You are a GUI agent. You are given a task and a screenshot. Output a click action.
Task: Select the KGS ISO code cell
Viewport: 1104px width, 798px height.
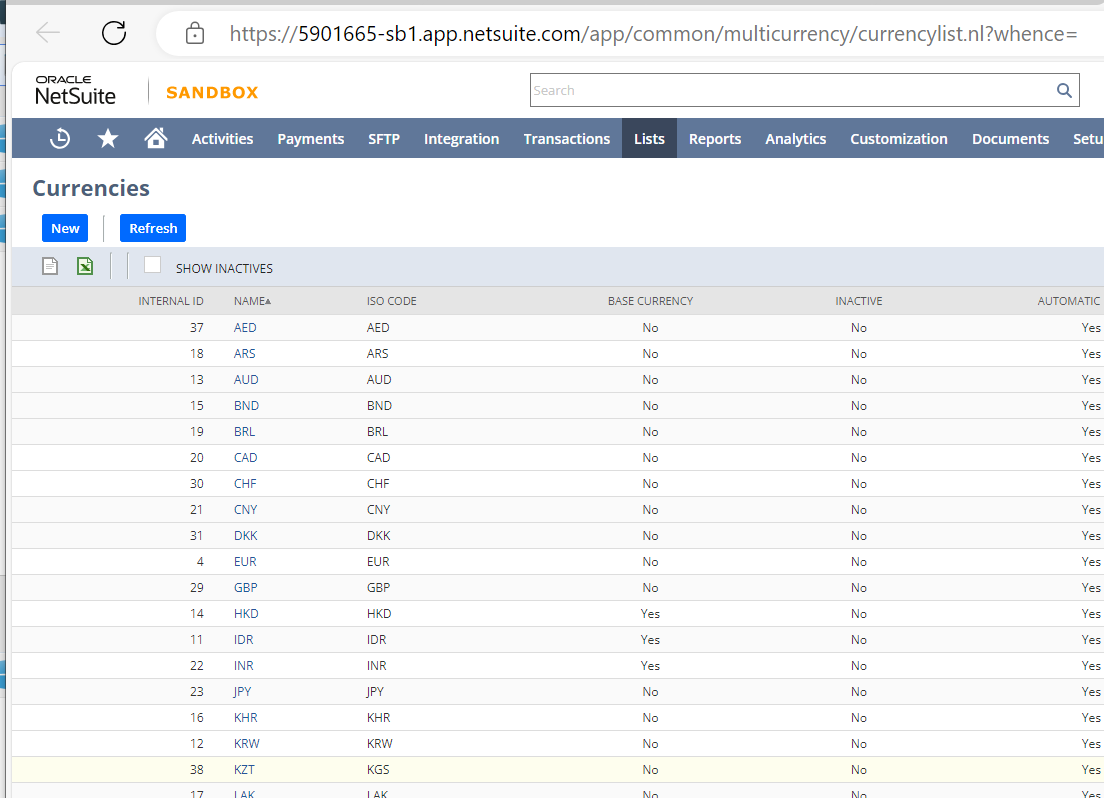coord(378,771)
